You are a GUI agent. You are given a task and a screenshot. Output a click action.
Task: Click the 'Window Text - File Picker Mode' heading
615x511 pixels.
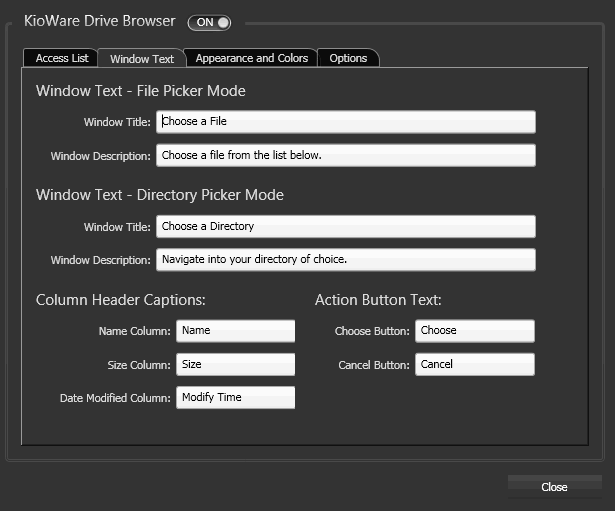(x=140, y=91)
